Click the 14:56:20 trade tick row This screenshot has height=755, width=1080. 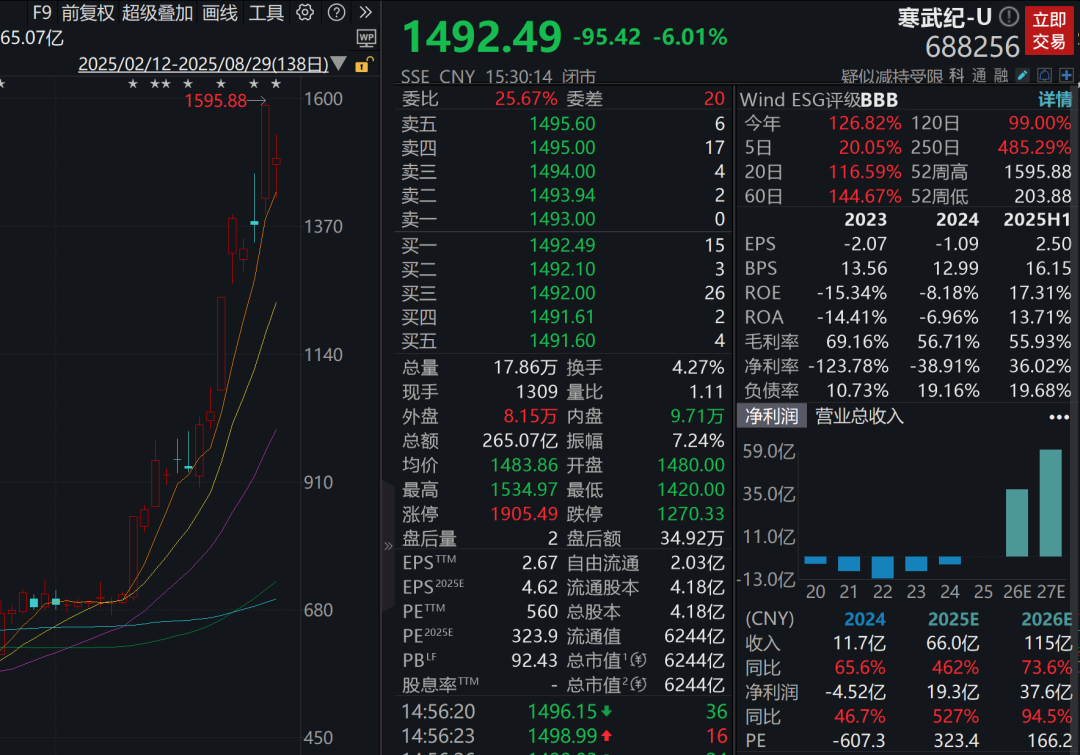[562, 712]
